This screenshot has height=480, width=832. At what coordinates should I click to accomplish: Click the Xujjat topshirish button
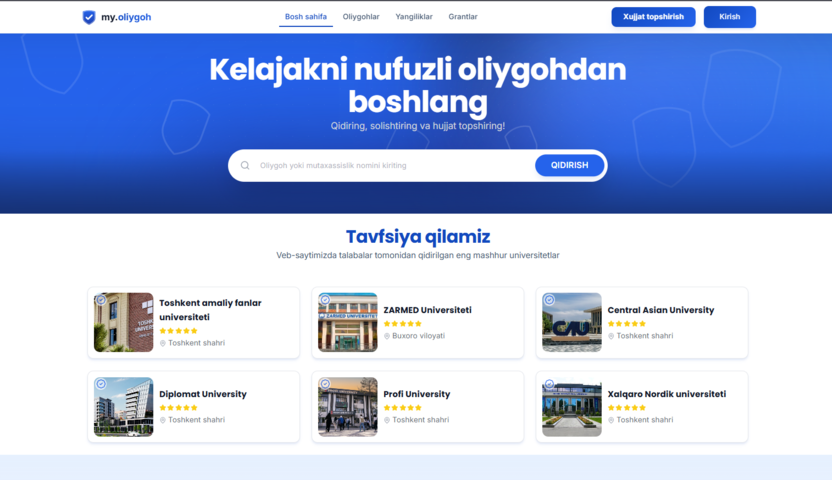click(x=653, y=17)
